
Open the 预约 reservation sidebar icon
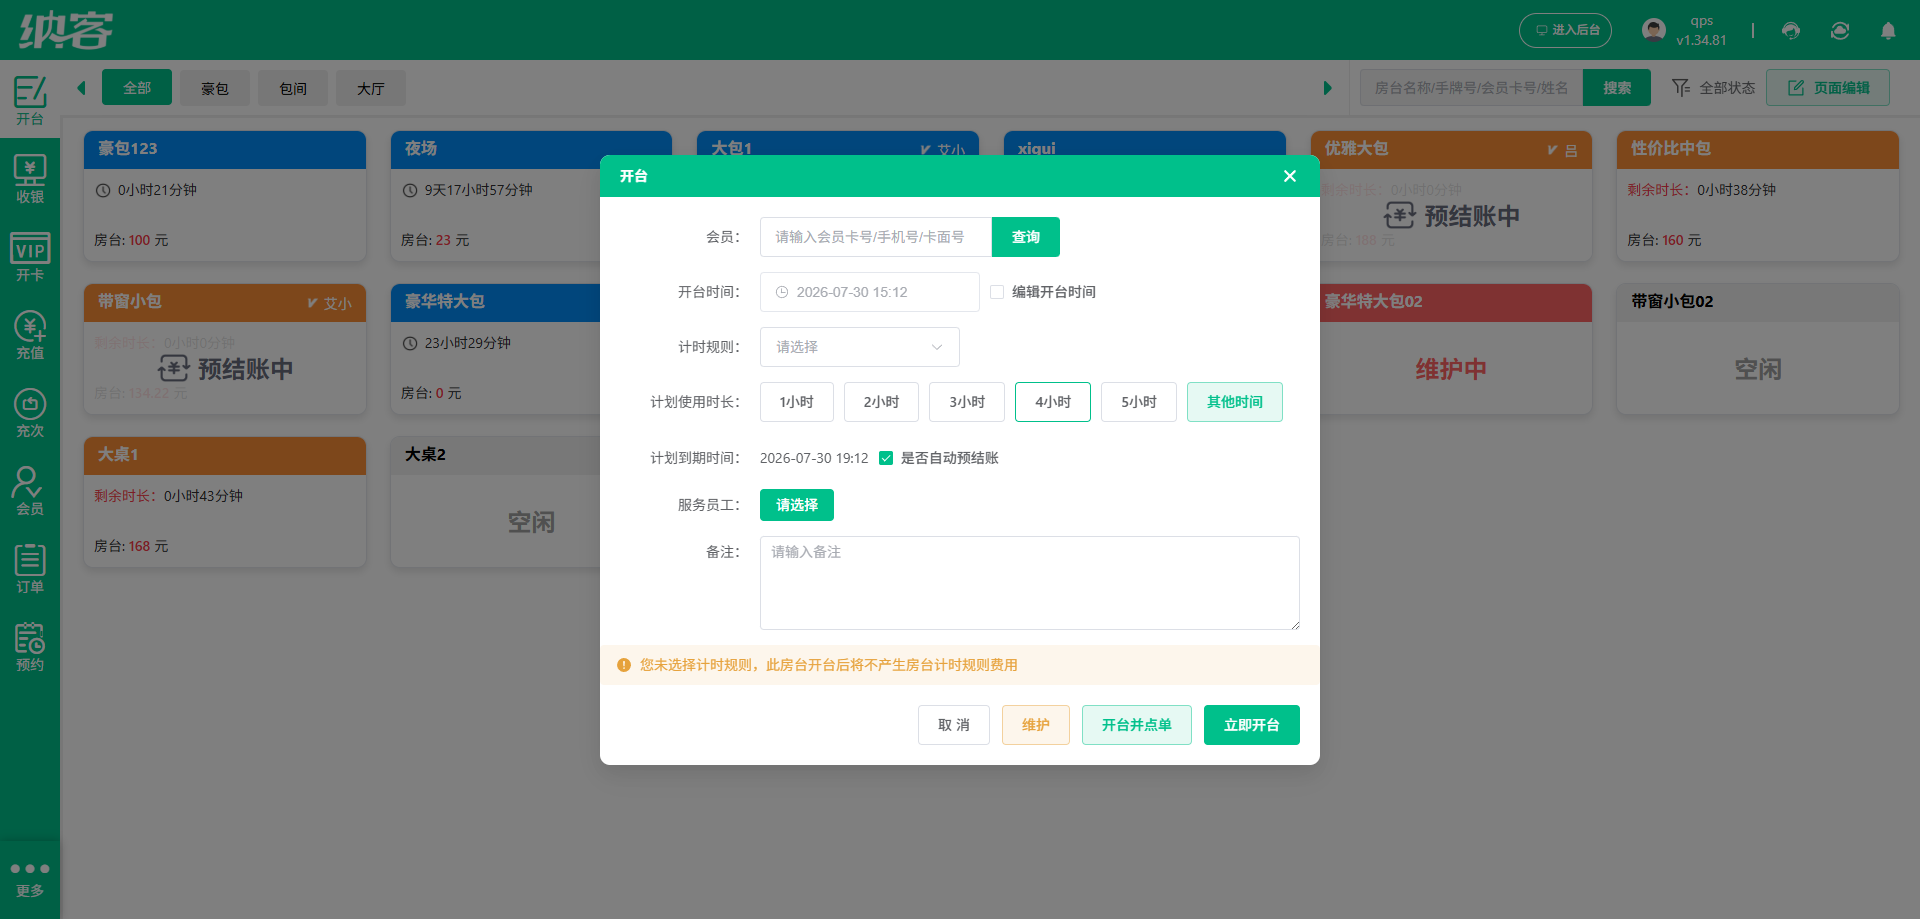tap(30, 647)
